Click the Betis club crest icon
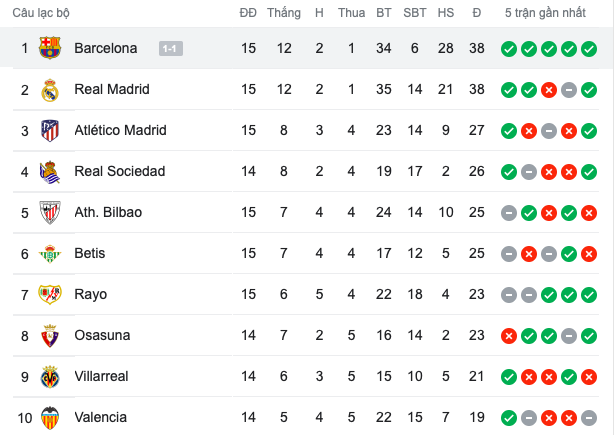 (x=50, y=253)
